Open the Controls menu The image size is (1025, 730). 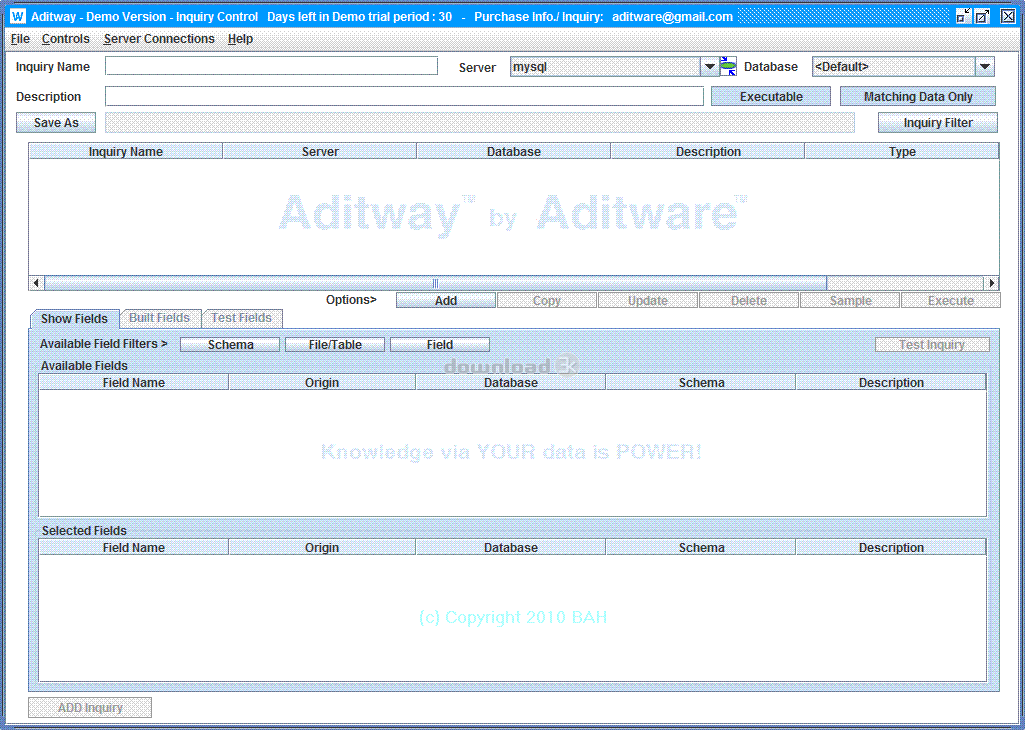[x=65, y=39]
